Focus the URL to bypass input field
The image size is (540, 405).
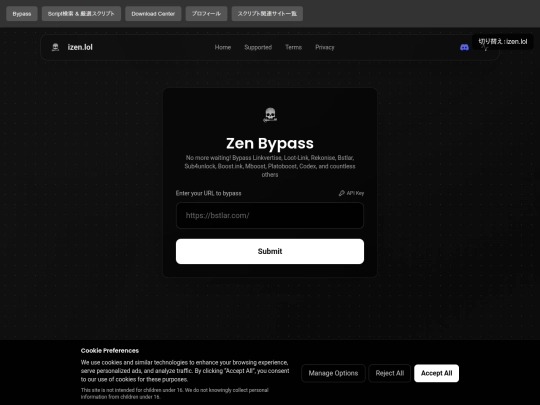point(270,216)
